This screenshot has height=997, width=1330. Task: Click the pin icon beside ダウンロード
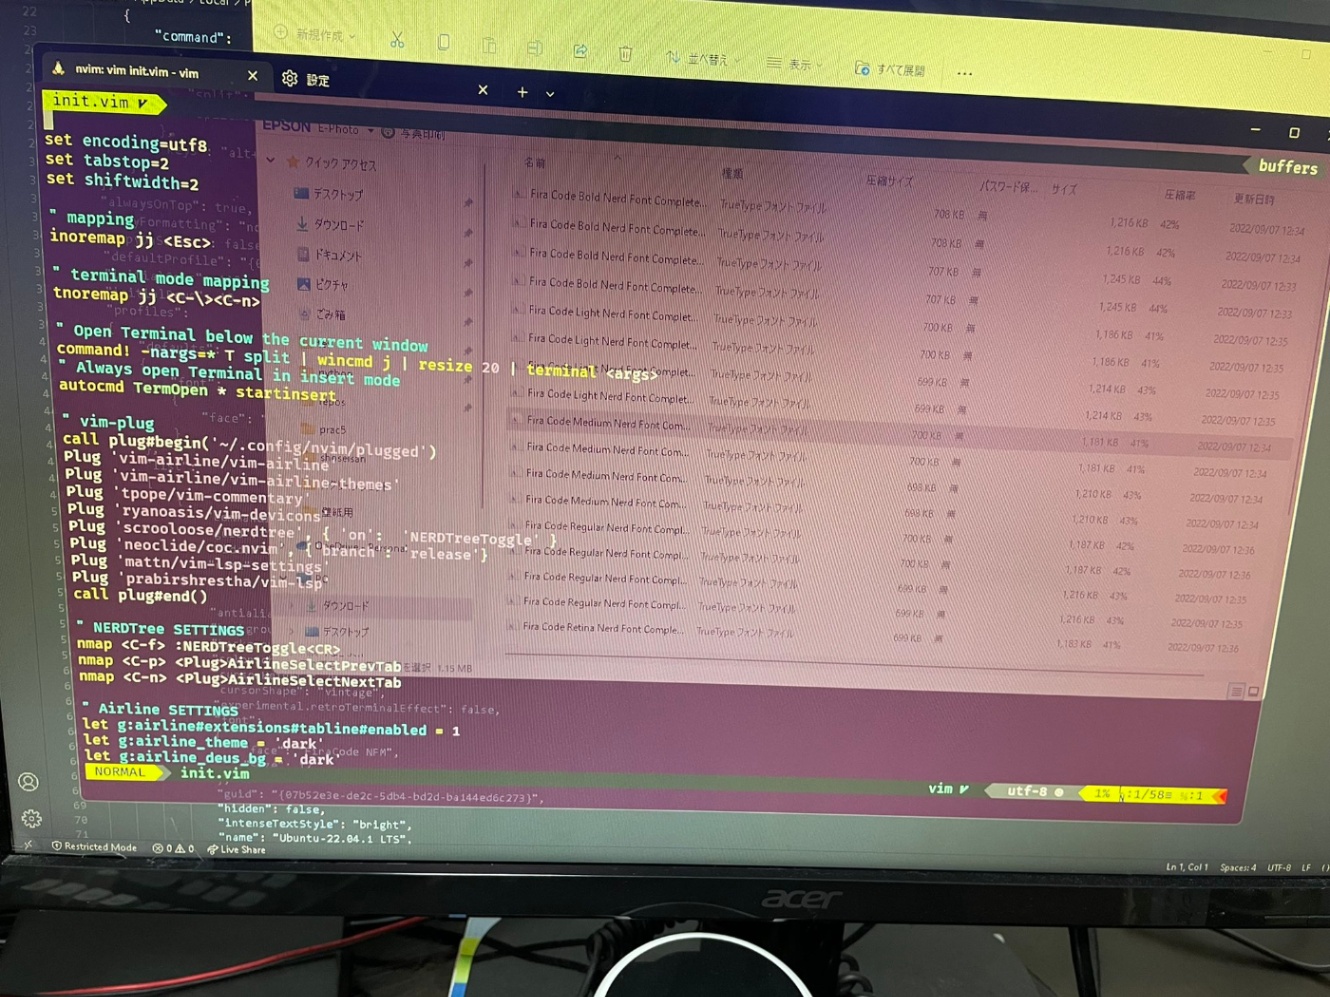pyautogui.click(x=468, y=232)
